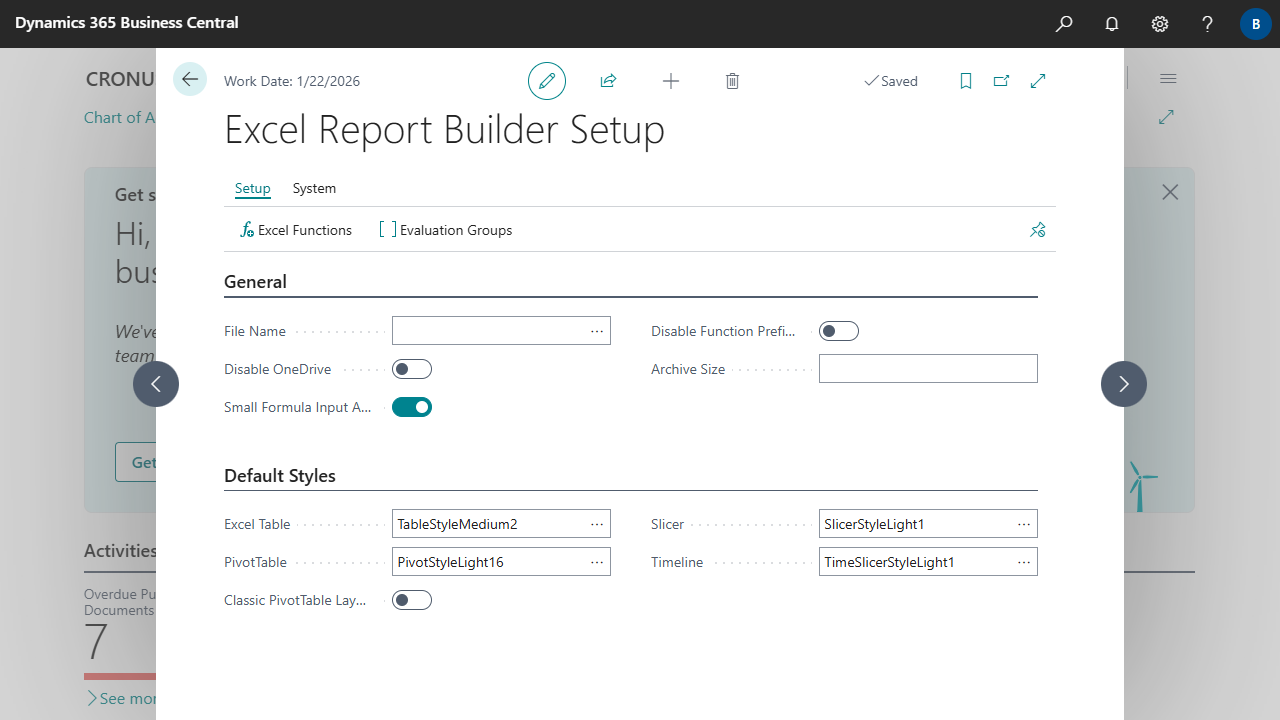This screenshot has height=720, width=1280.
Task: Toggle Small Formula Input Area switch
Action: click(412, 407)
